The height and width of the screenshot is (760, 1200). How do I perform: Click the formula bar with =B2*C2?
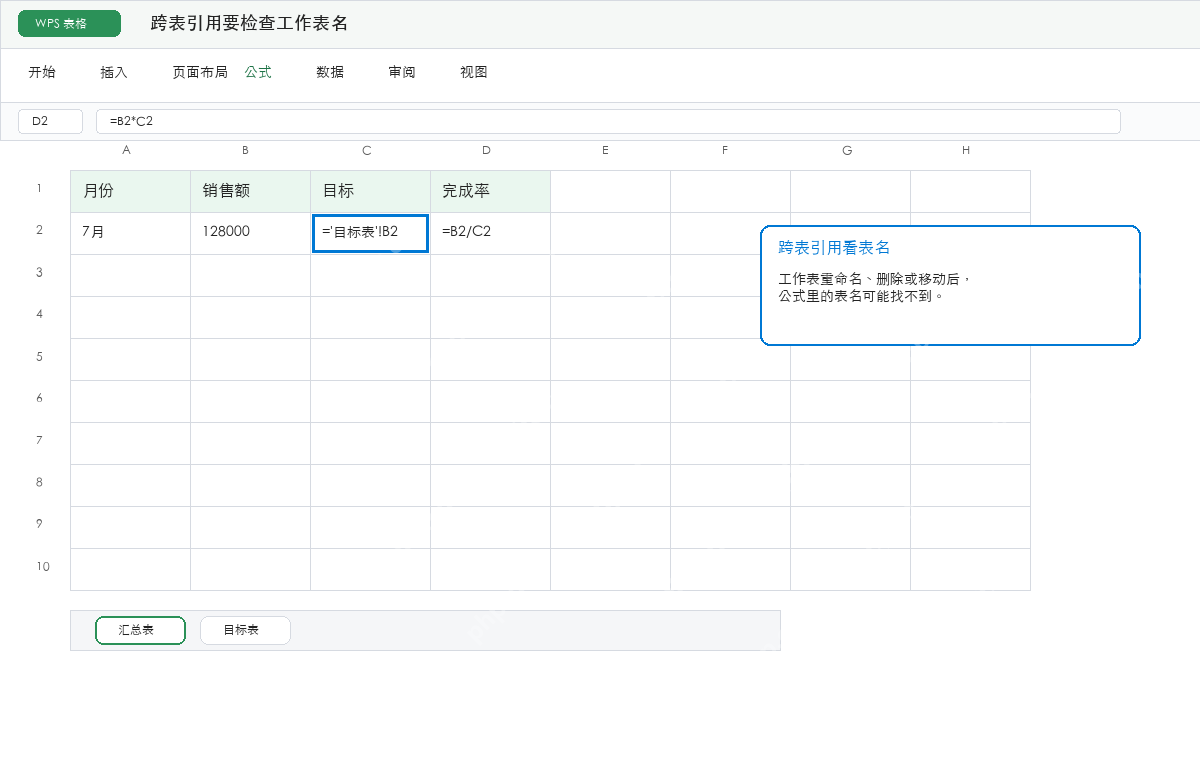coord(608,121)
